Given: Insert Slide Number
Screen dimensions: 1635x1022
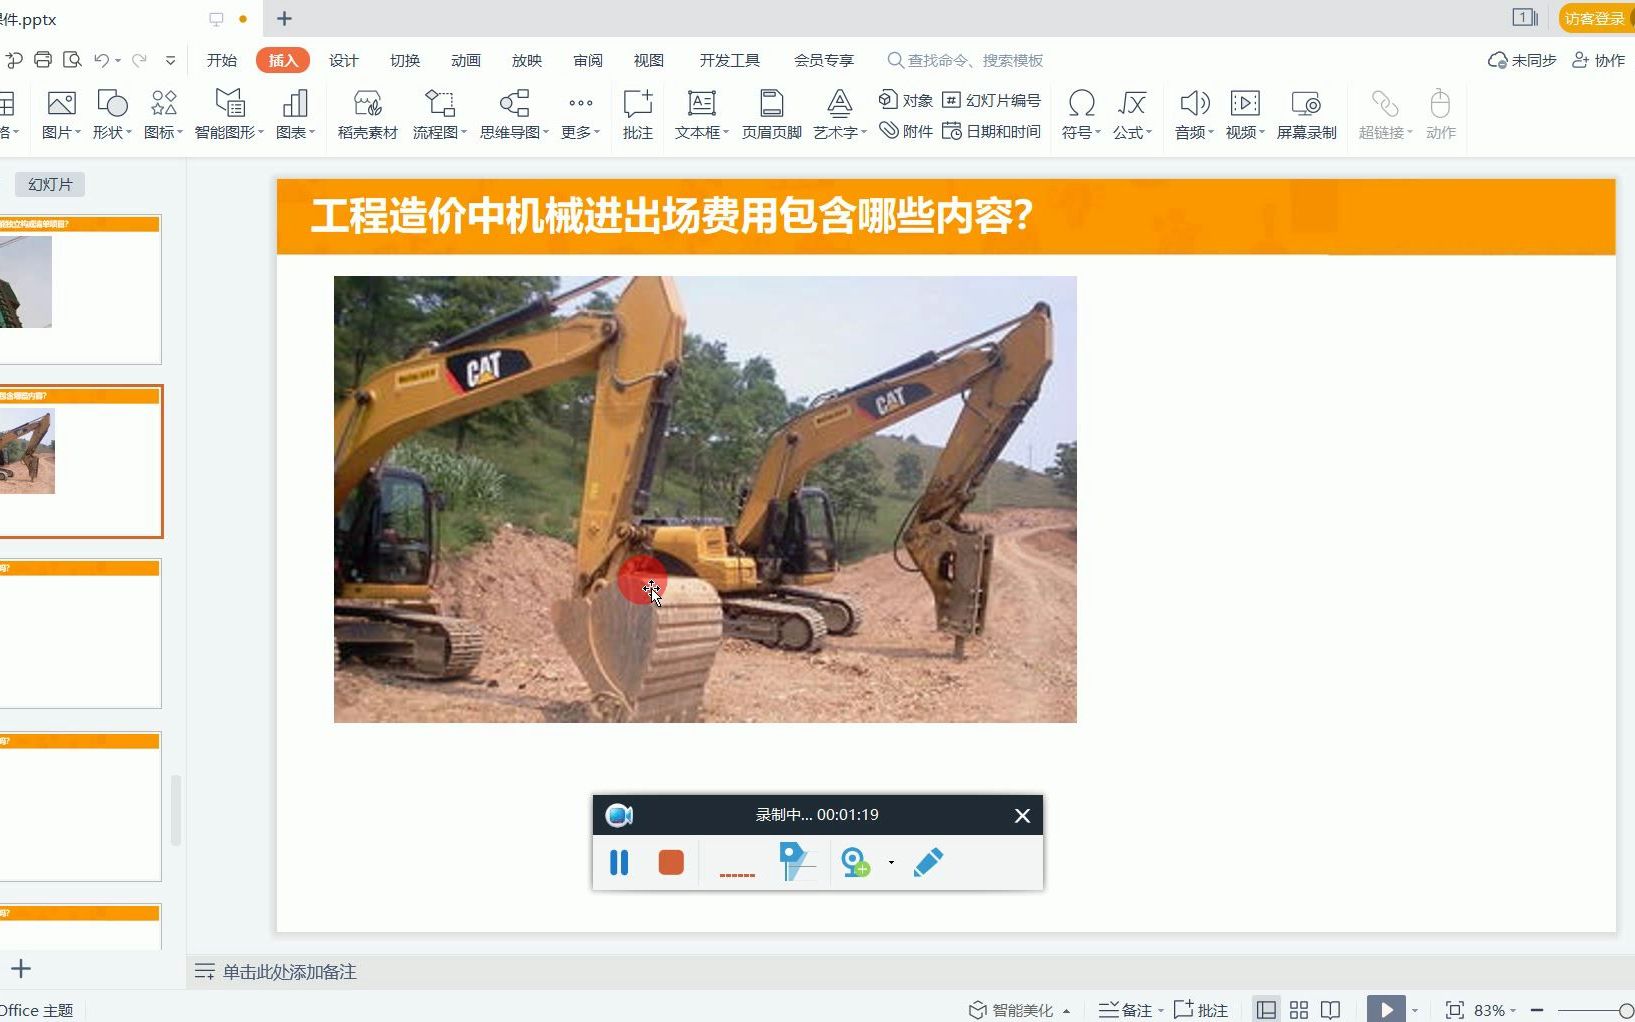Looking at the screenshot, I should 991,100.
